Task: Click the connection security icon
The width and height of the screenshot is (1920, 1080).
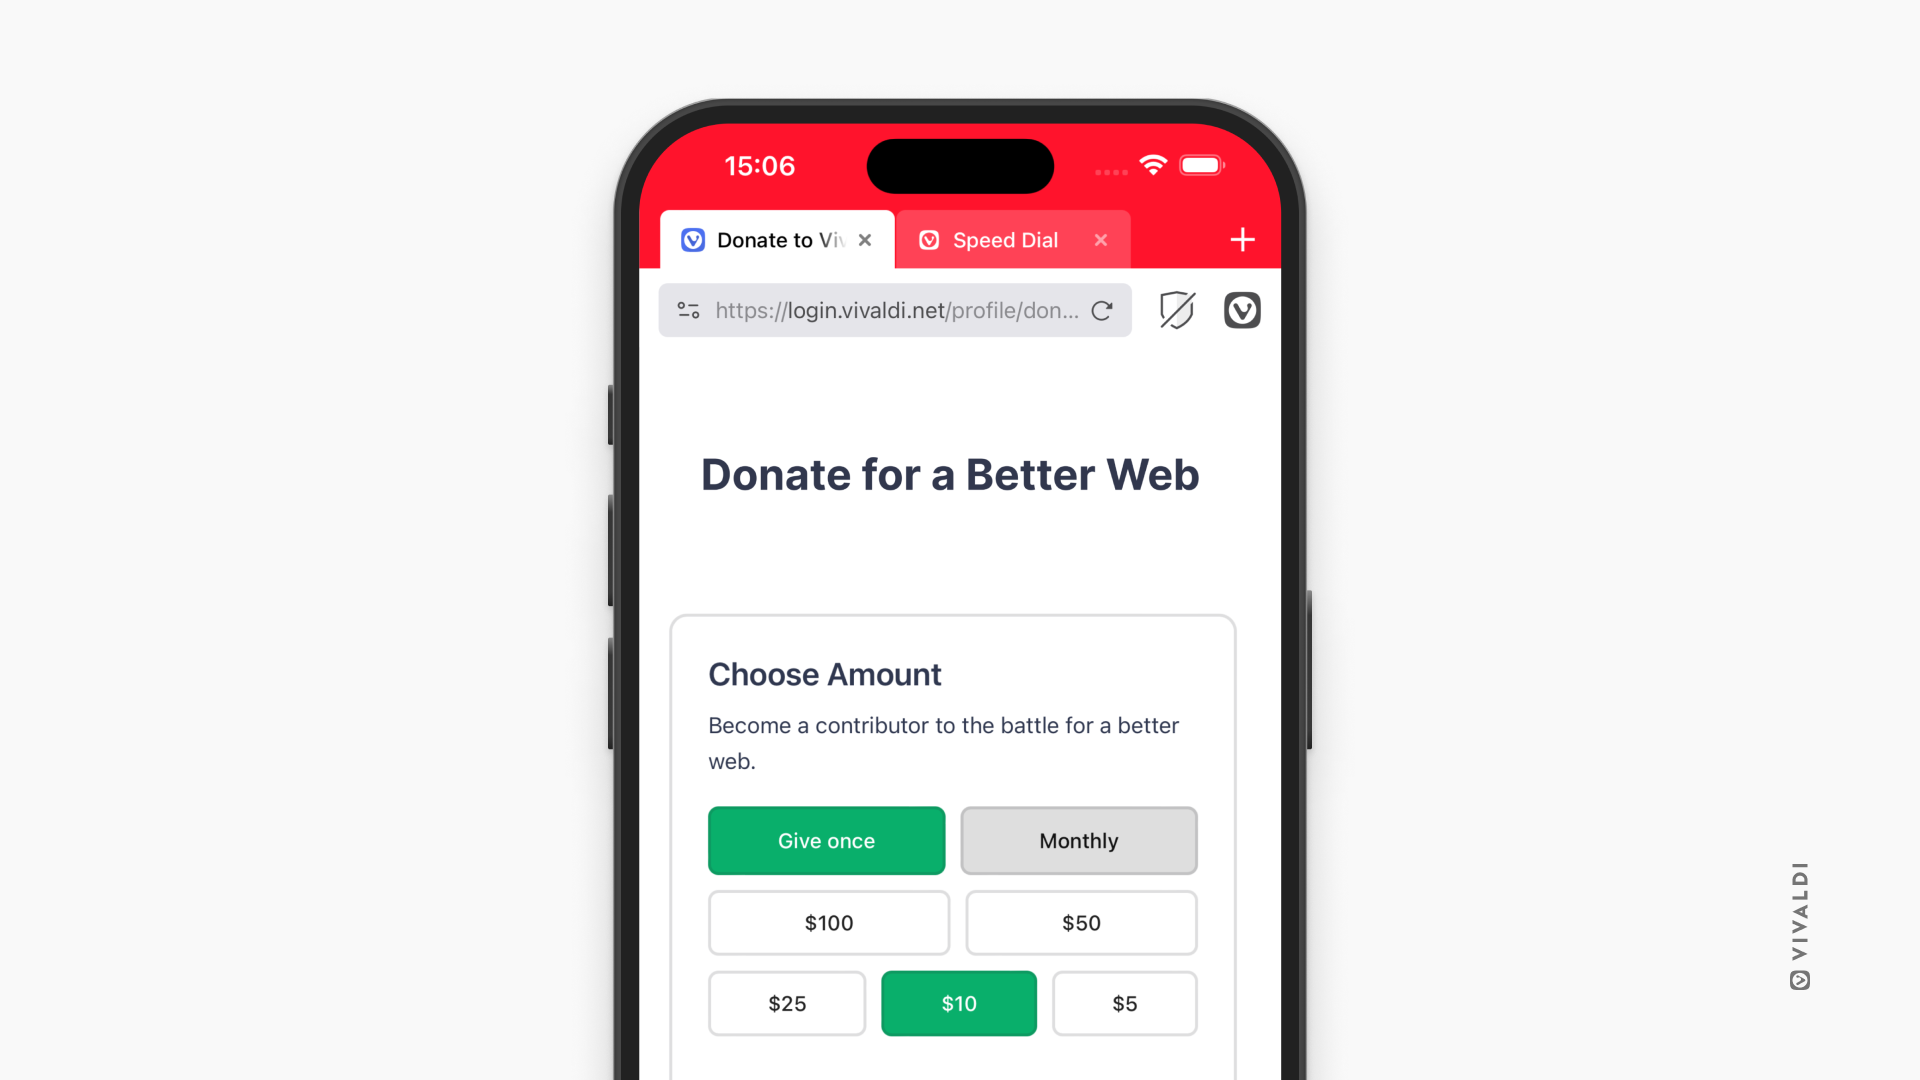Action: pyautogui.click(x=688, y=310)
